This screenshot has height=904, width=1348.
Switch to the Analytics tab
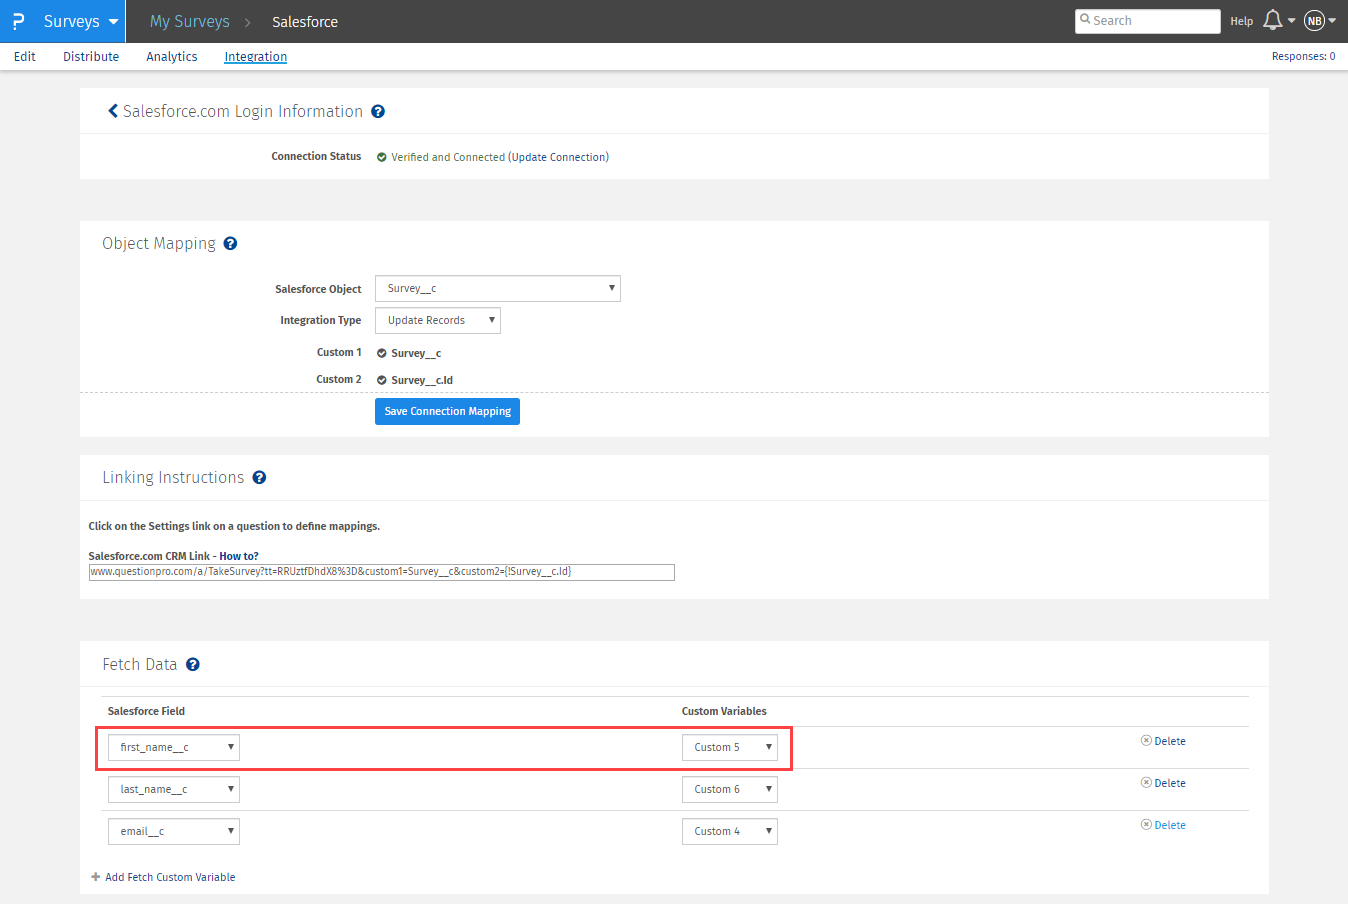(171, 57)
